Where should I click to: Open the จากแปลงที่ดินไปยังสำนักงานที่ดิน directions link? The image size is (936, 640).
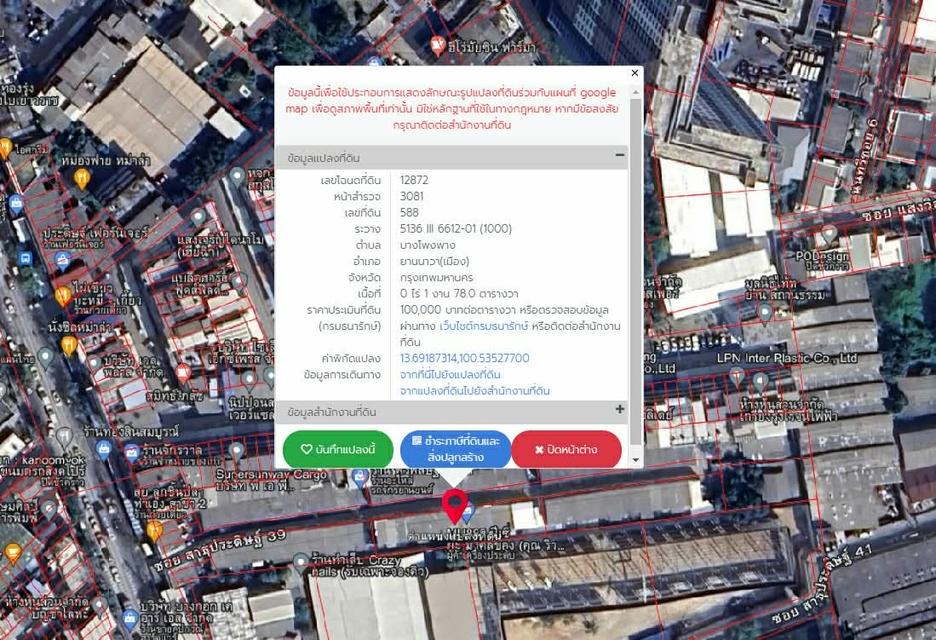(x=475, y=390)
